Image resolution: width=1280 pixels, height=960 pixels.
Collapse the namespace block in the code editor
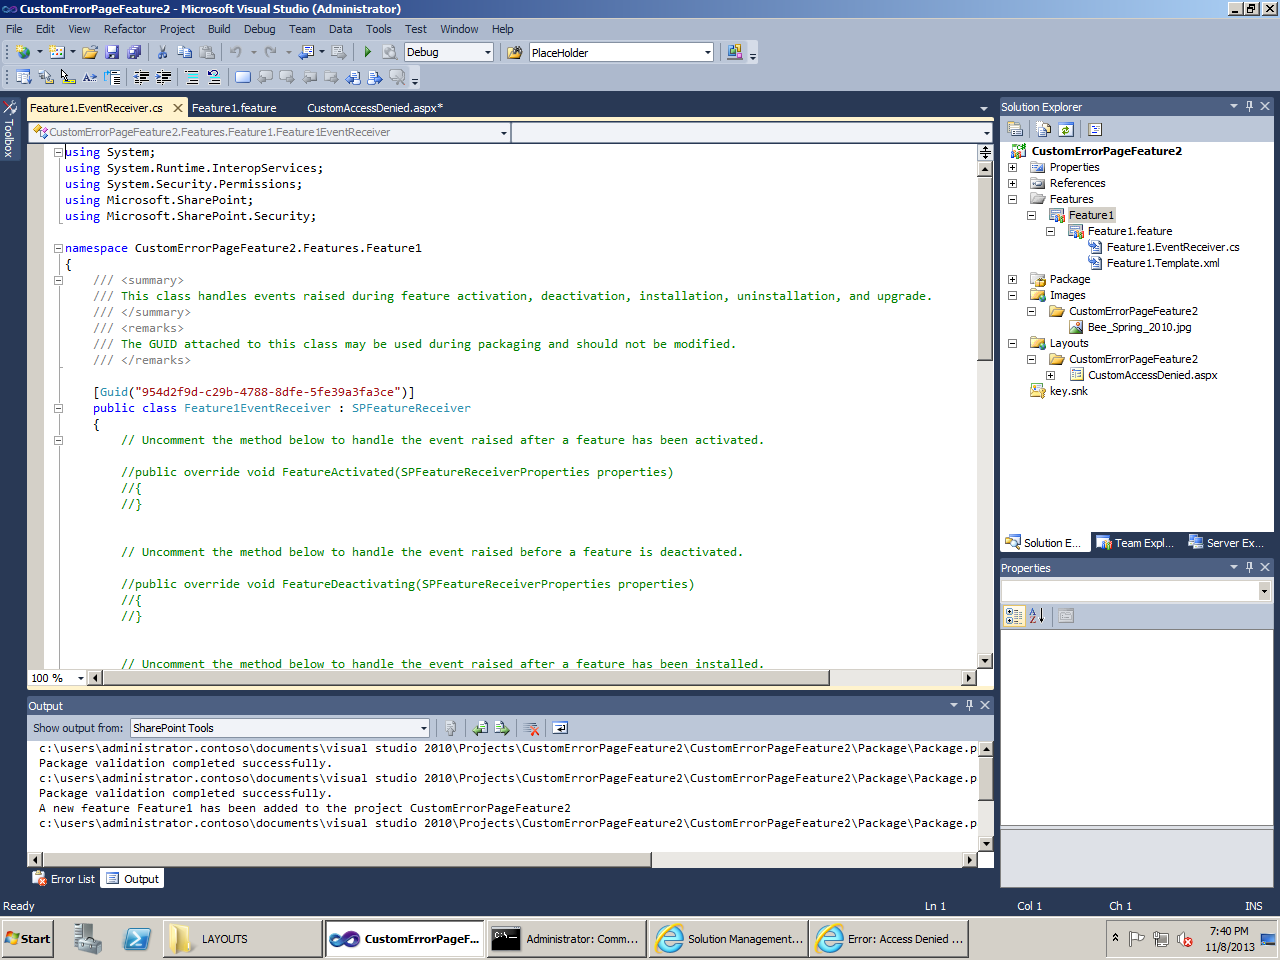point(58,248)
